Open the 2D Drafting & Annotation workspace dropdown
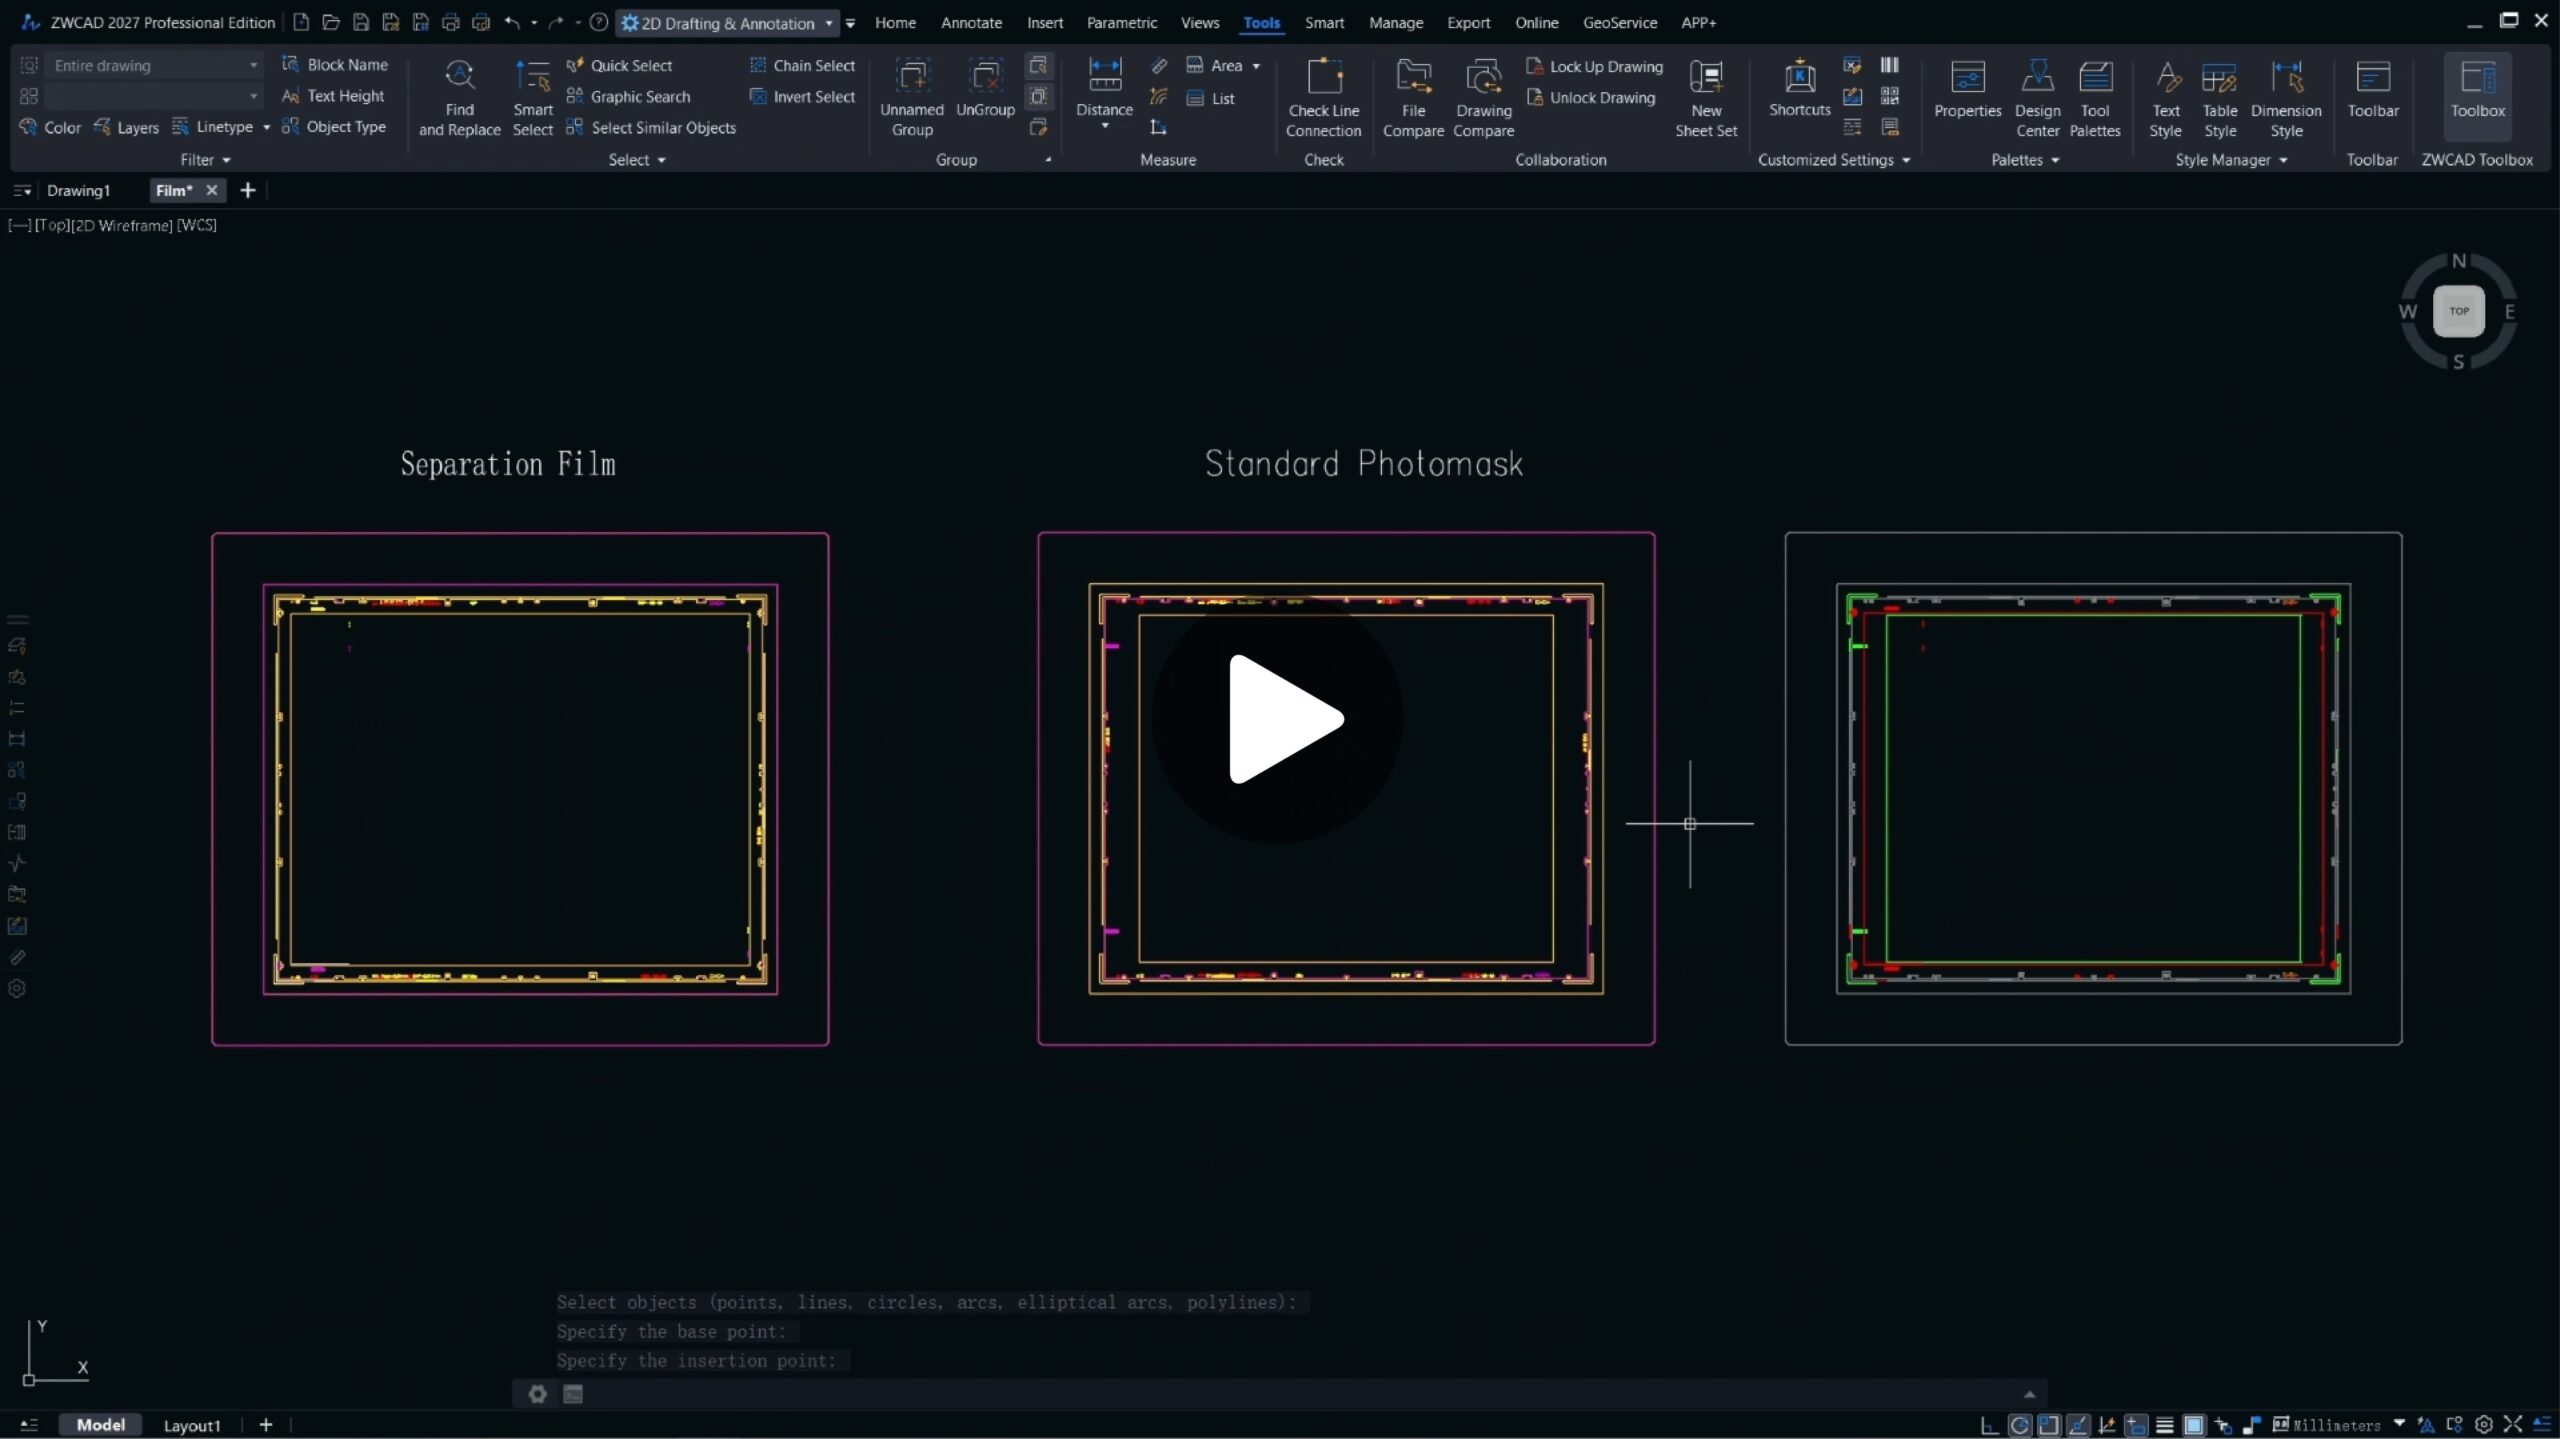2560x1439 pixels. 828,23
